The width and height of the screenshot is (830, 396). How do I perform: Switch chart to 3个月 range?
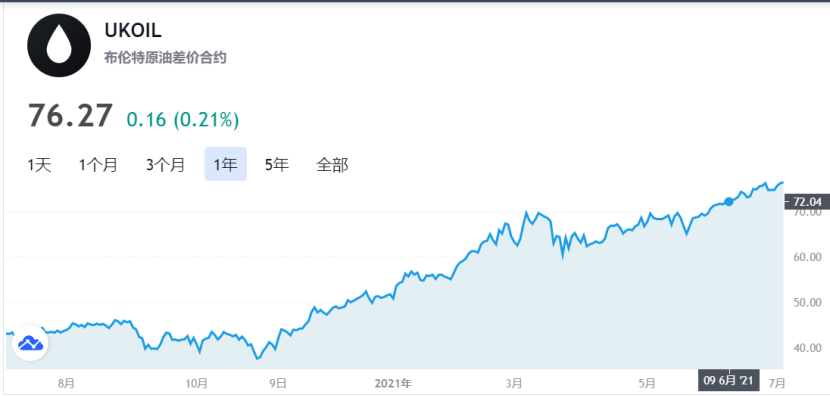pos(166,165)
